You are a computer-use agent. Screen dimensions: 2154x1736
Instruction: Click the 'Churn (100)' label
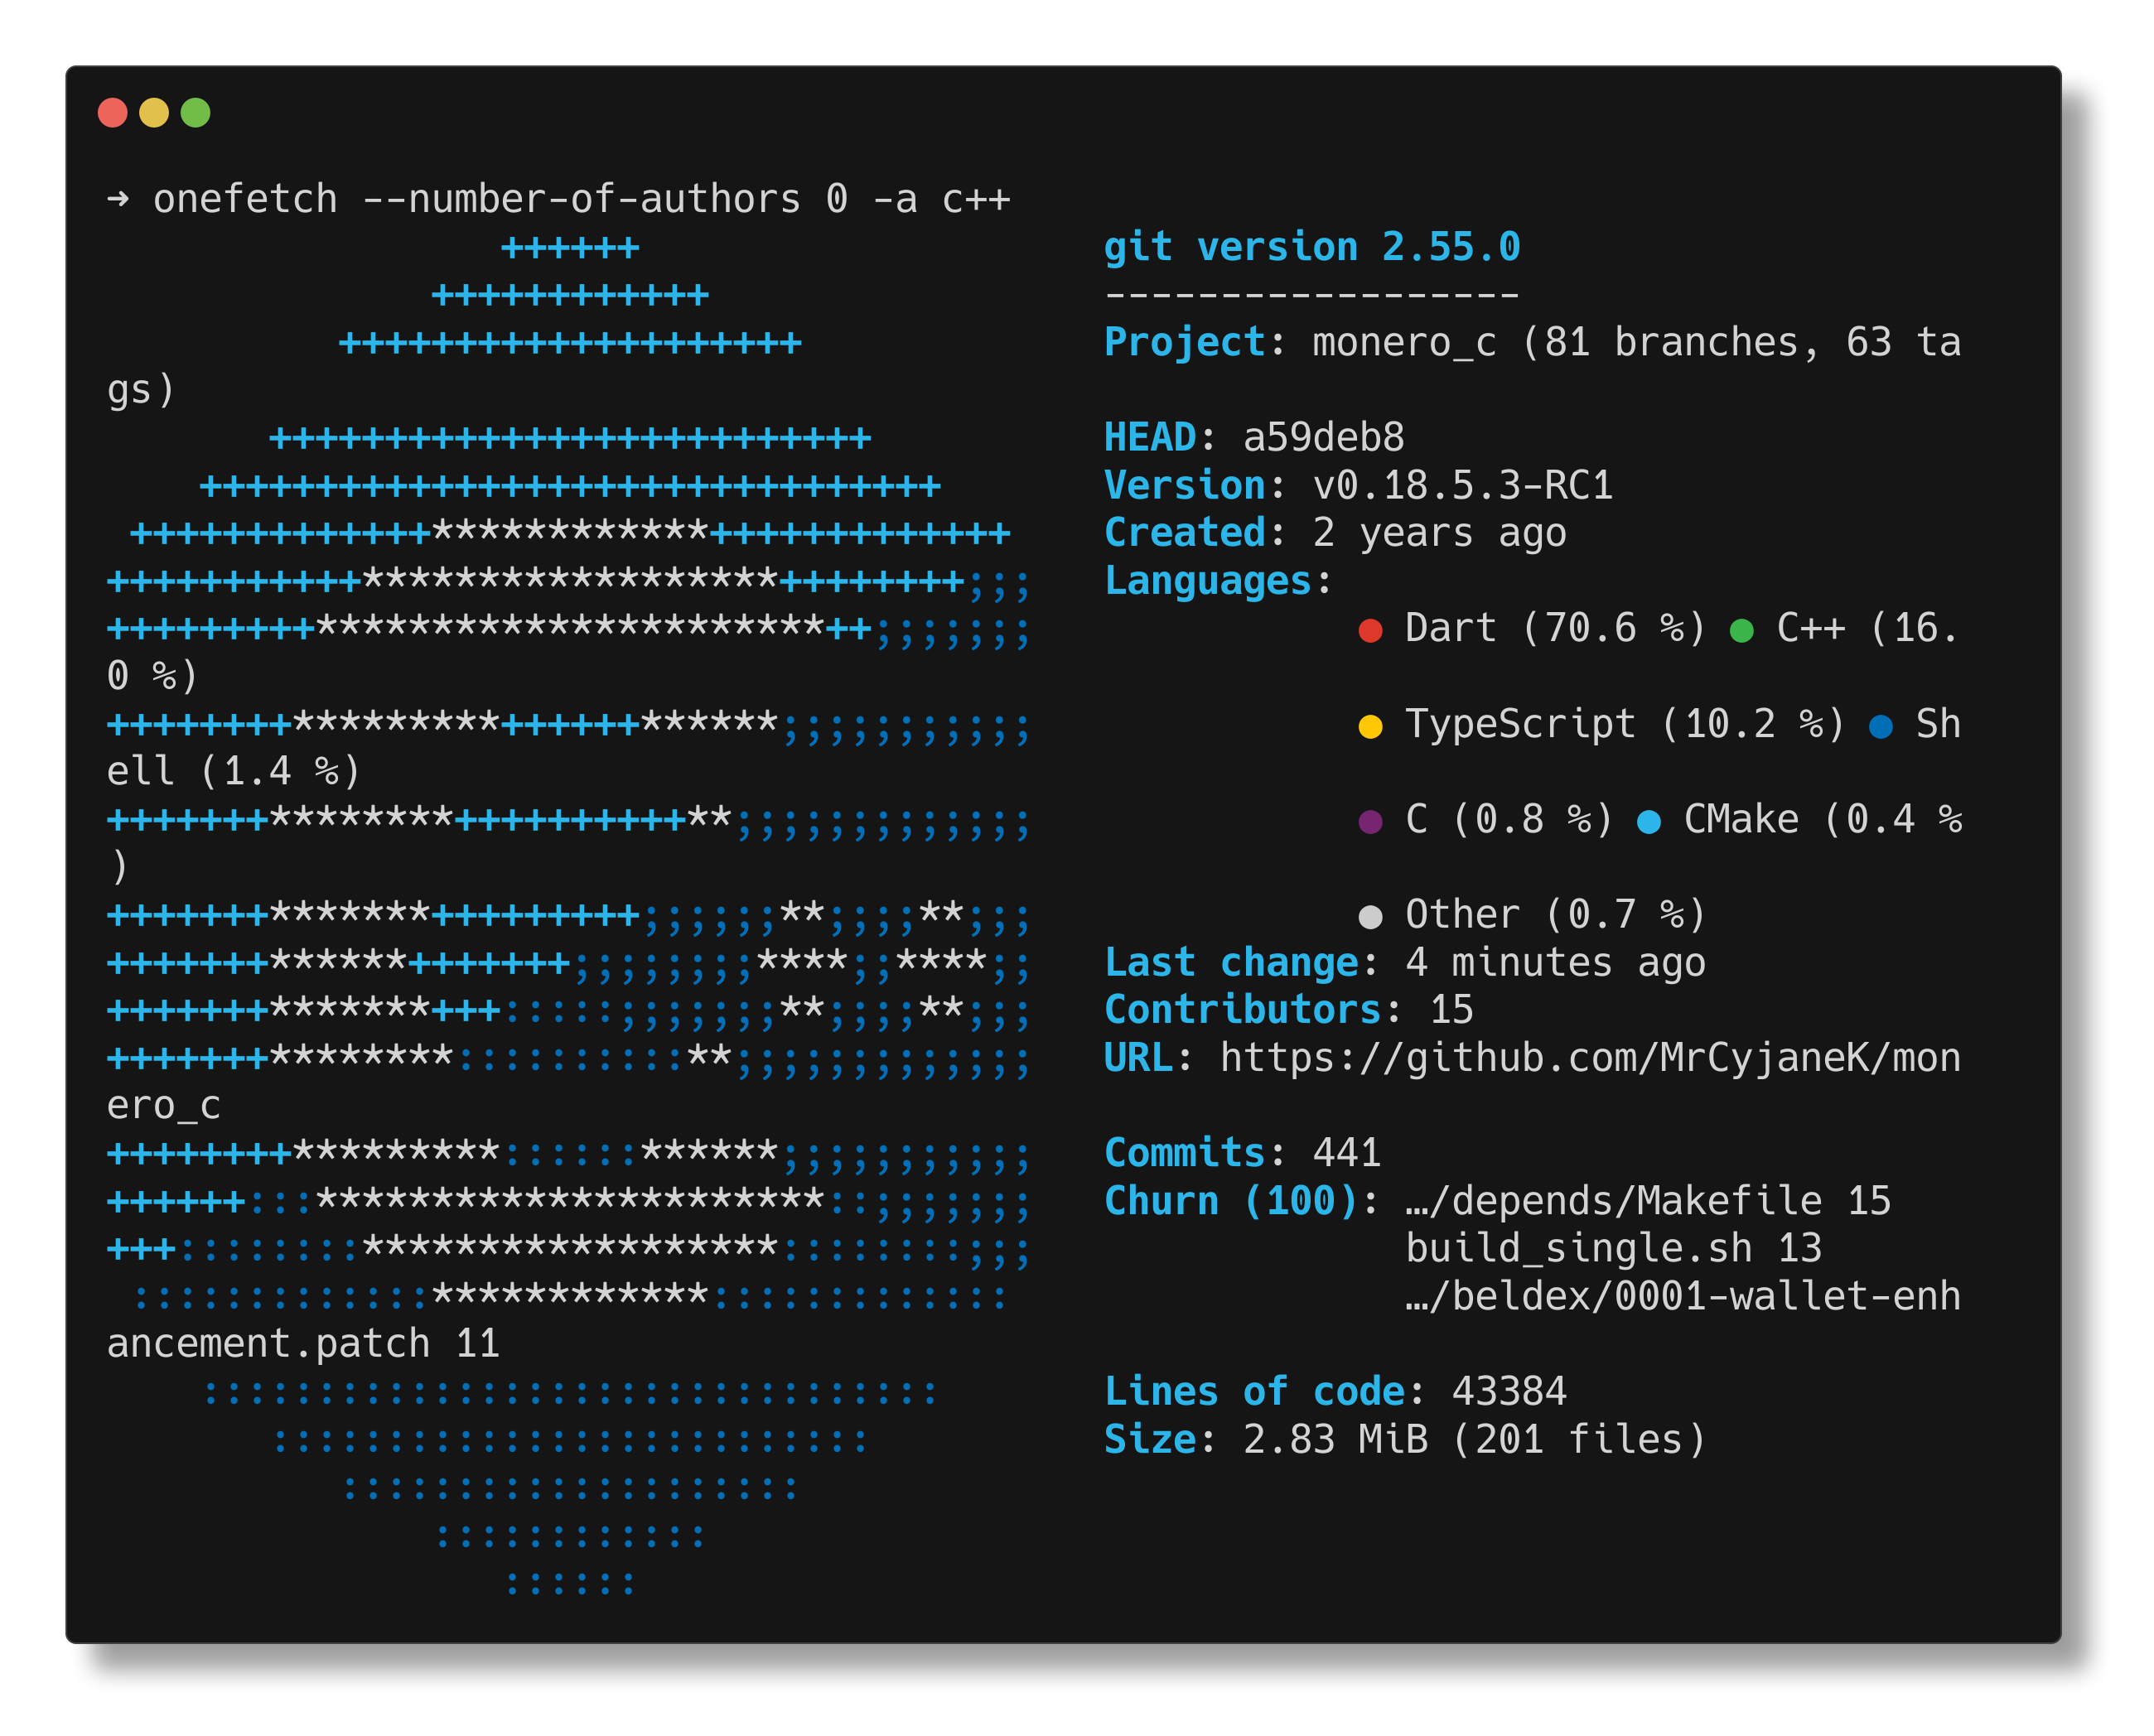pos(1231,1201)
